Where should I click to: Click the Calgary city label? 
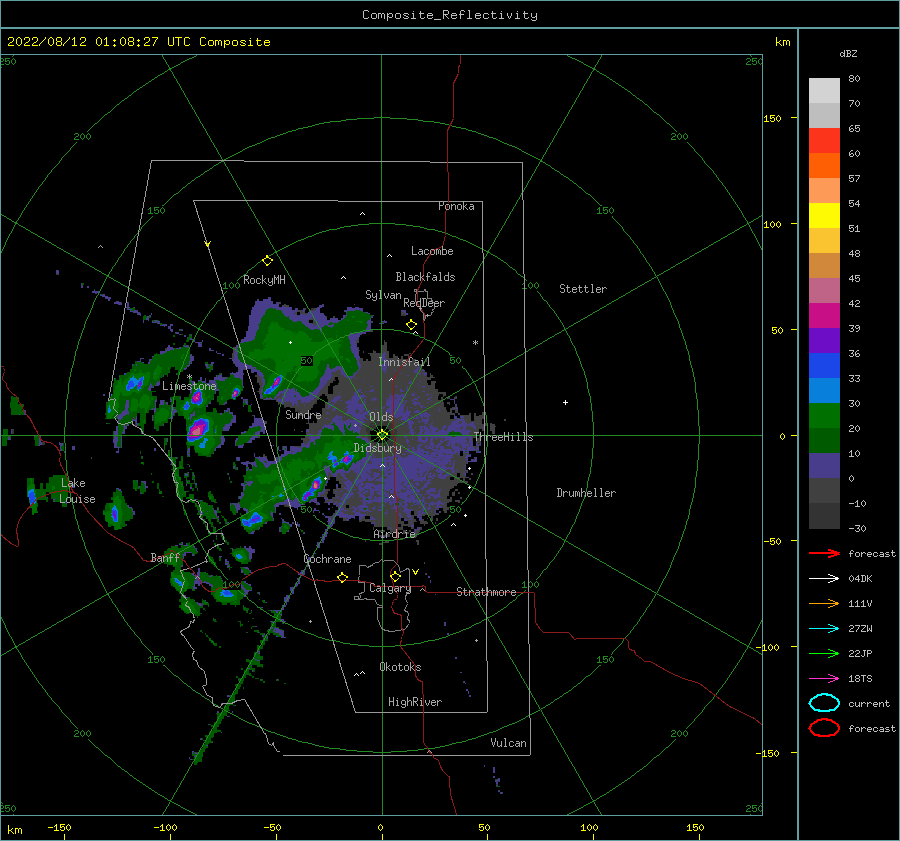[x=390, y=588]
